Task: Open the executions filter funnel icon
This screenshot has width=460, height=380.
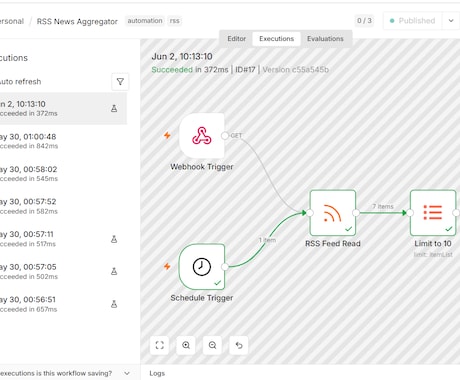Action: click(x=120, y=82)
